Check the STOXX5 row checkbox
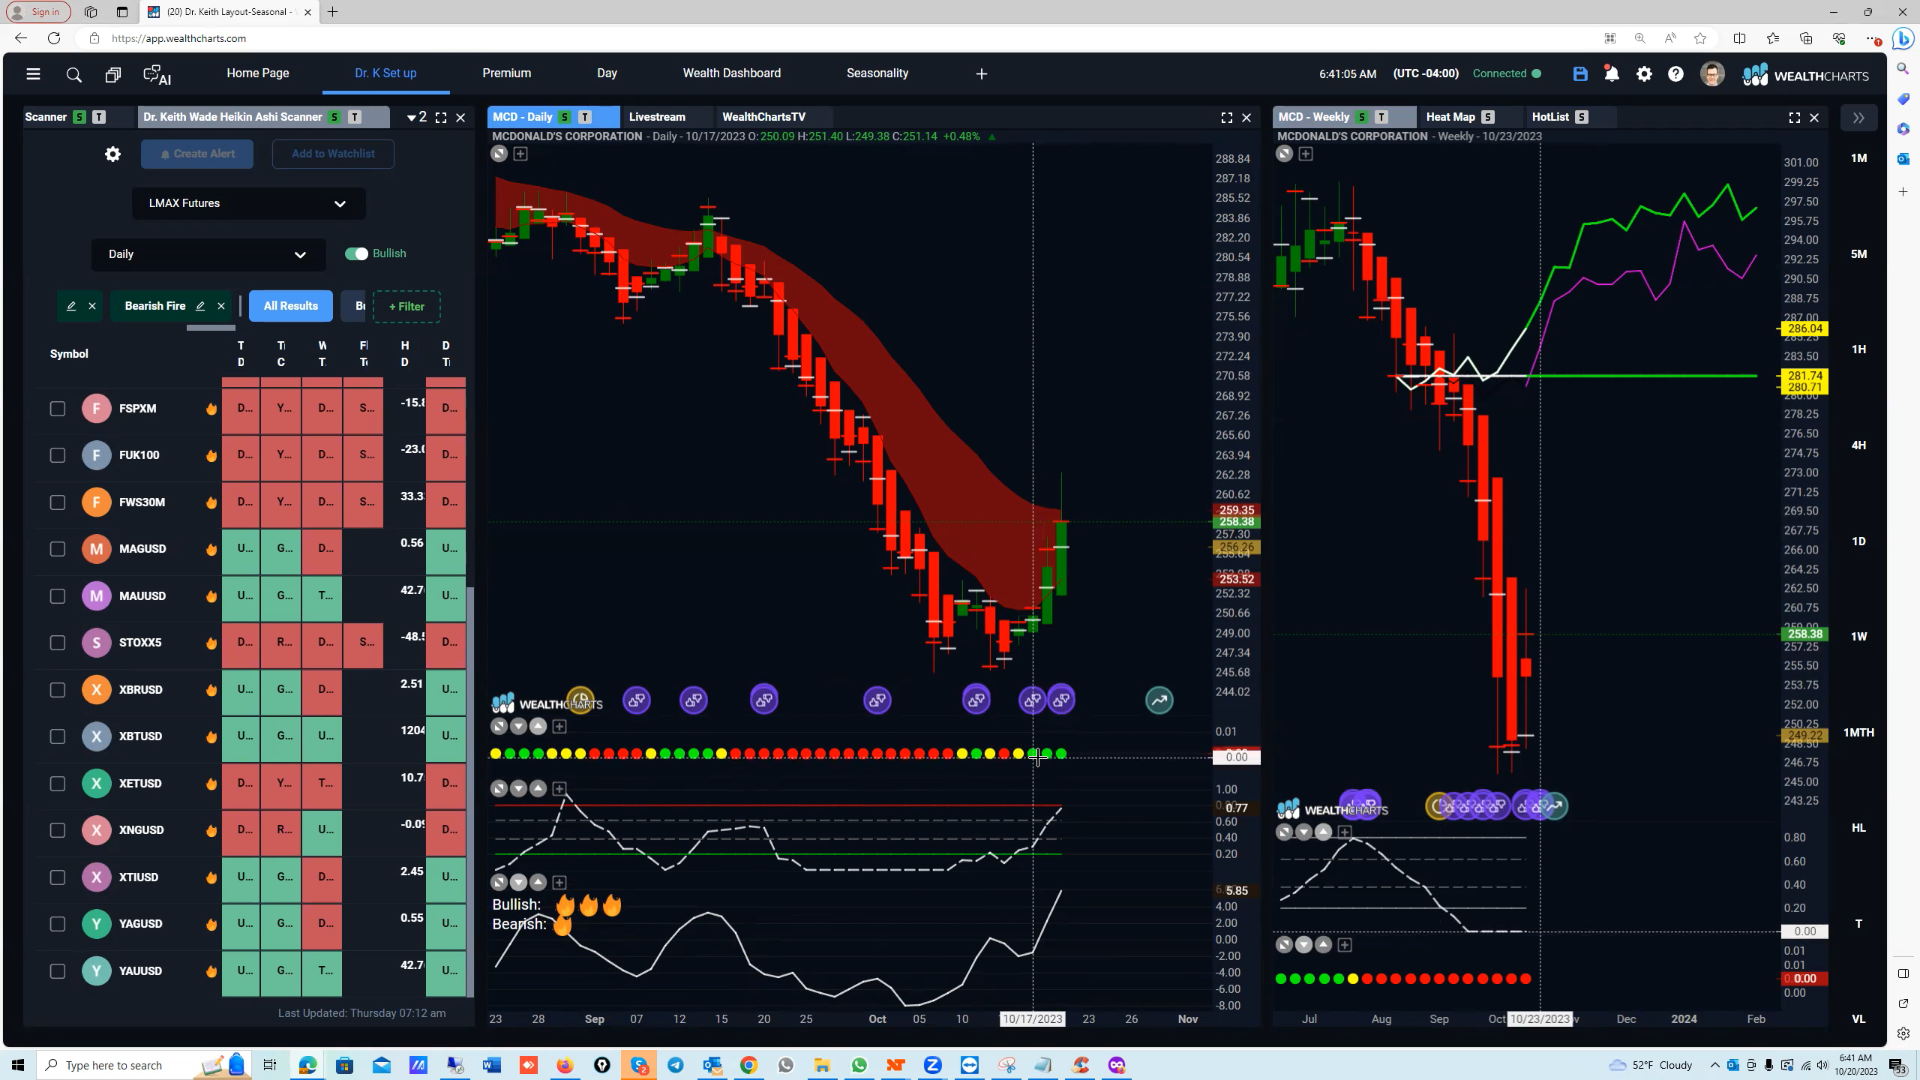Image resolution: width=1920 pixels, height=1080 pixels. 57,643
